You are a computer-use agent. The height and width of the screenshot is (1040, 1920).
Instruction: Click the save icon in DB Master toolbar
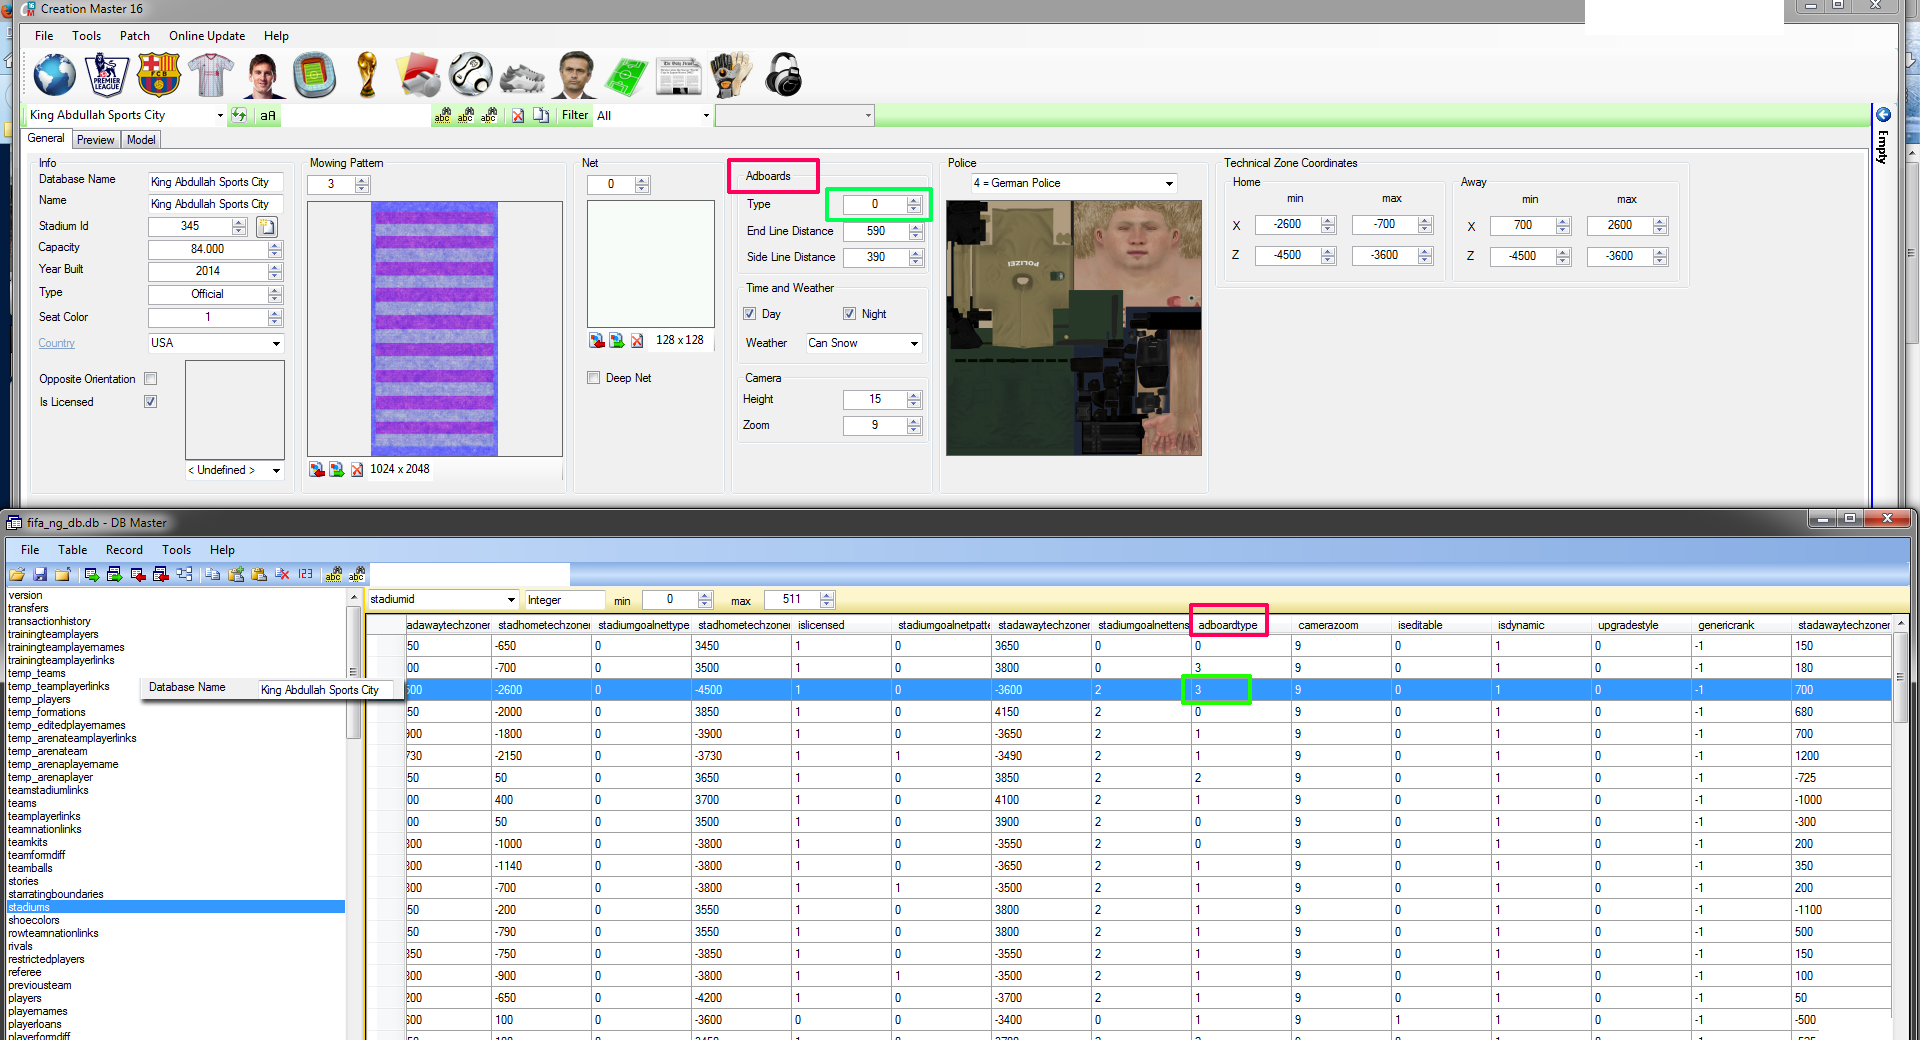point(40,575)
